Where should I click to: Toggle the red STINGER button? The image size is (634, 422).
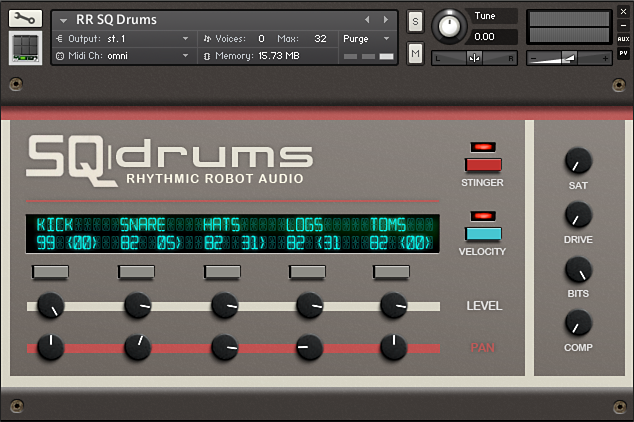pyautogui.click(x=483, y=165)
